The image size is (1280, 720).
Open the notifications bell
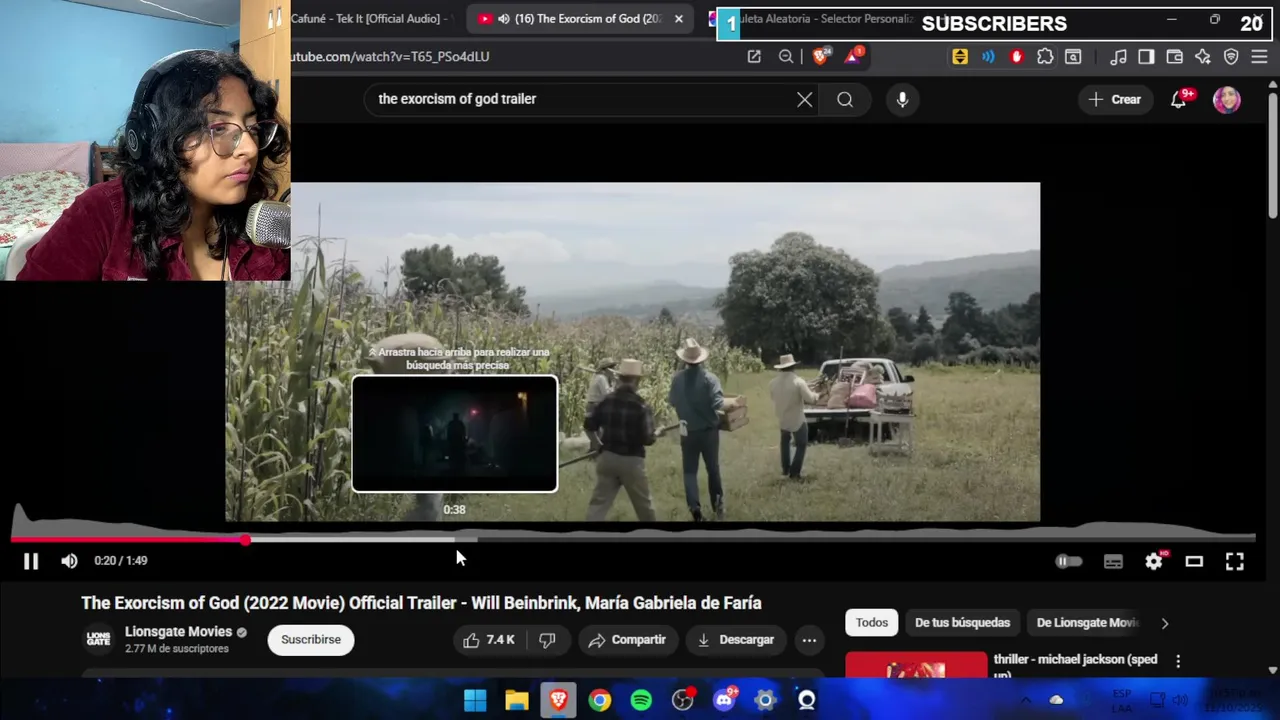[x=1179, y=99]
